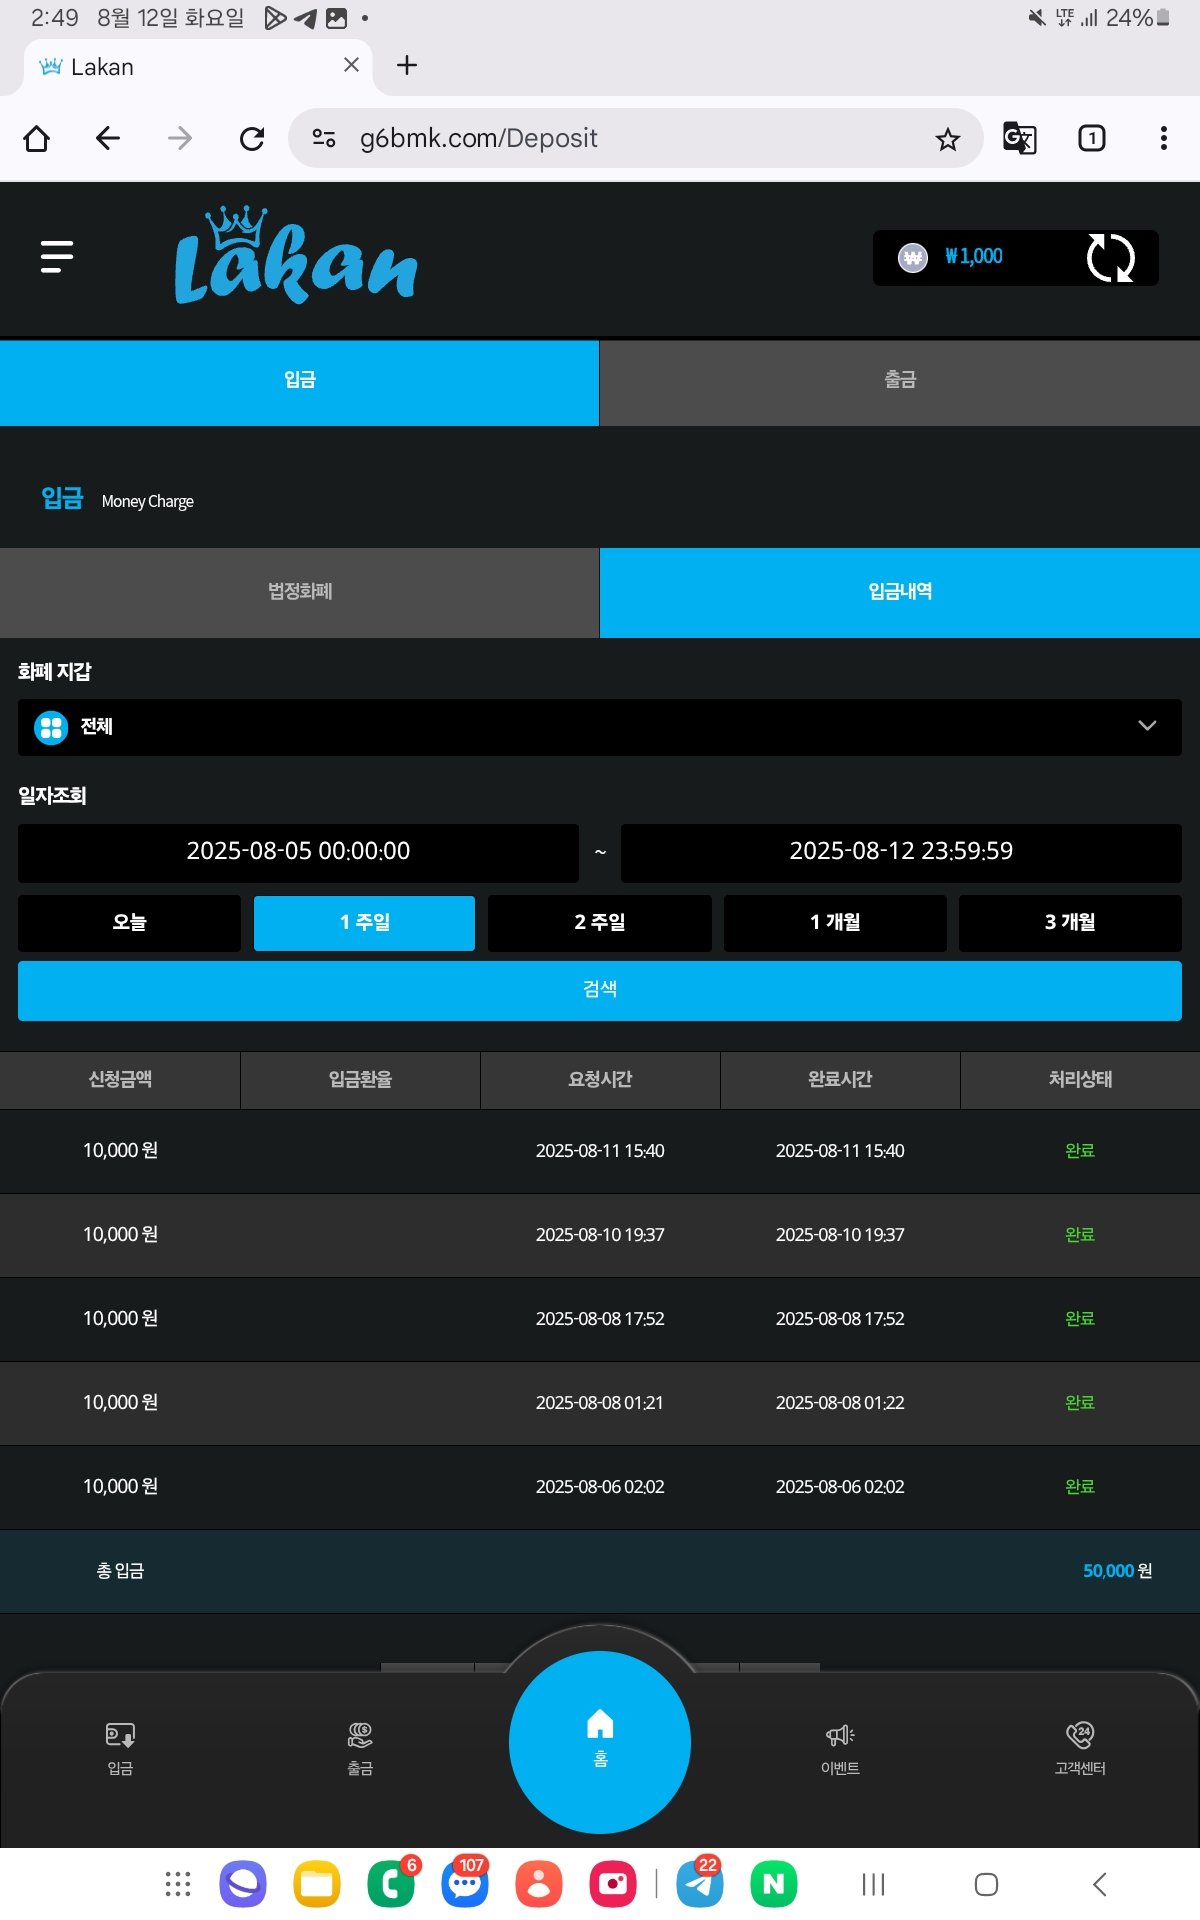Open the Google Translate icon in toolbar
Image resolution: width=1200 pixels, height=1920 pixels.
pos(1019,138)
